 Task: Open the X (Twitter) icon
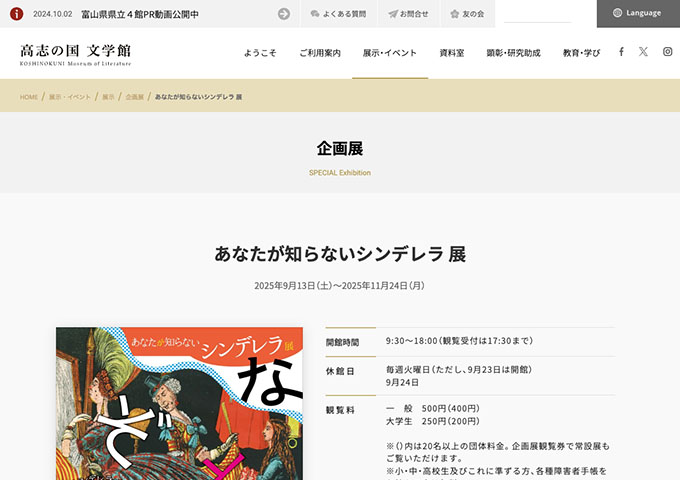point(643,52)
